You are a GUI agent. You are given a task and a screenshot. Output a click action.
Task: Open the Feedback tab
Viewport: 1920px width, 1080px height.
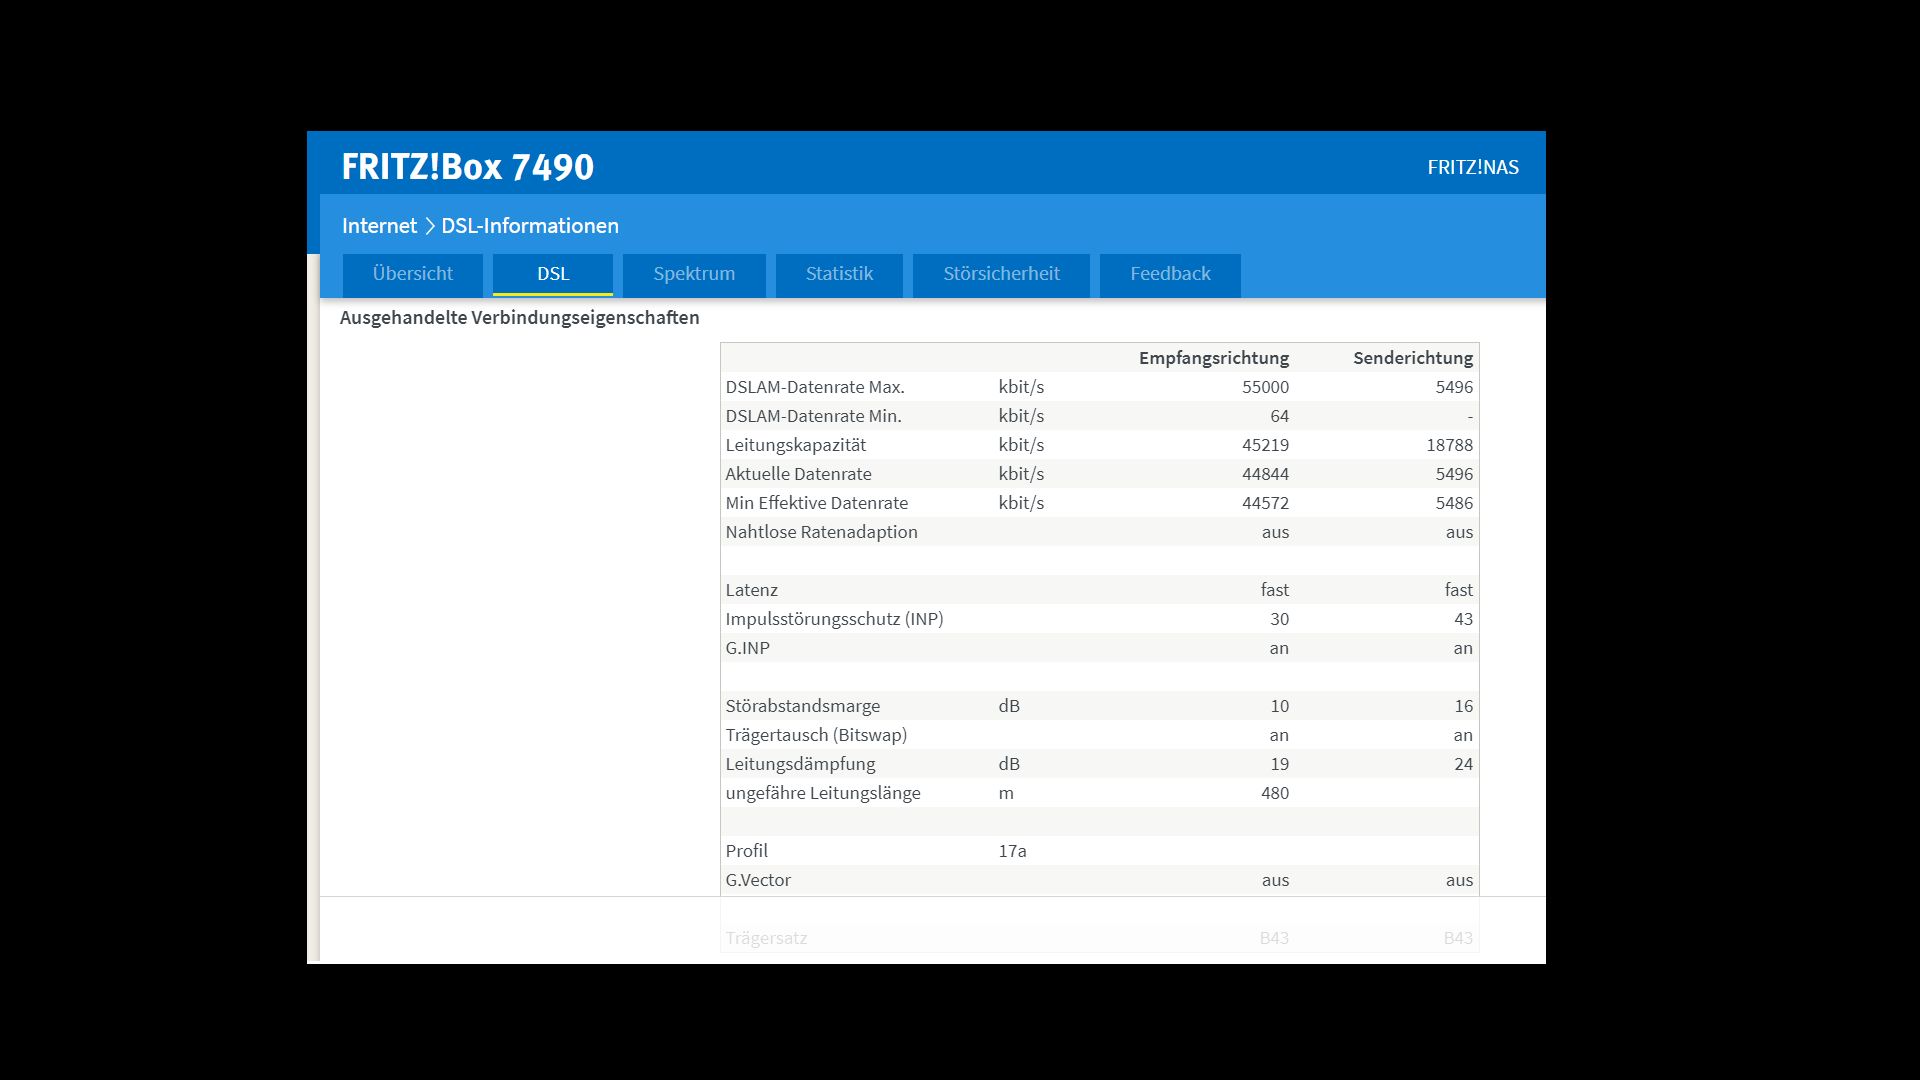coord(1170,274)
